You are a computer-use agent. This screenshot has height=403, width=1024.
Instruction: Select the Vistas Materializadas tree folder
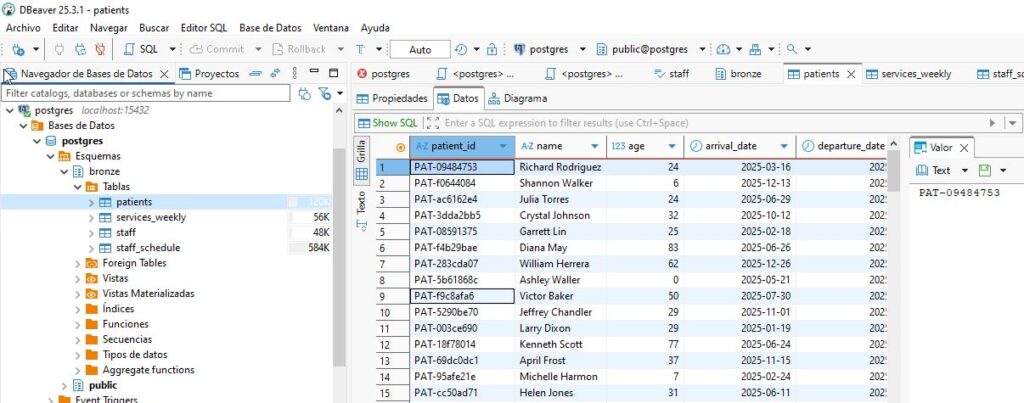click(x=148, y=294)
